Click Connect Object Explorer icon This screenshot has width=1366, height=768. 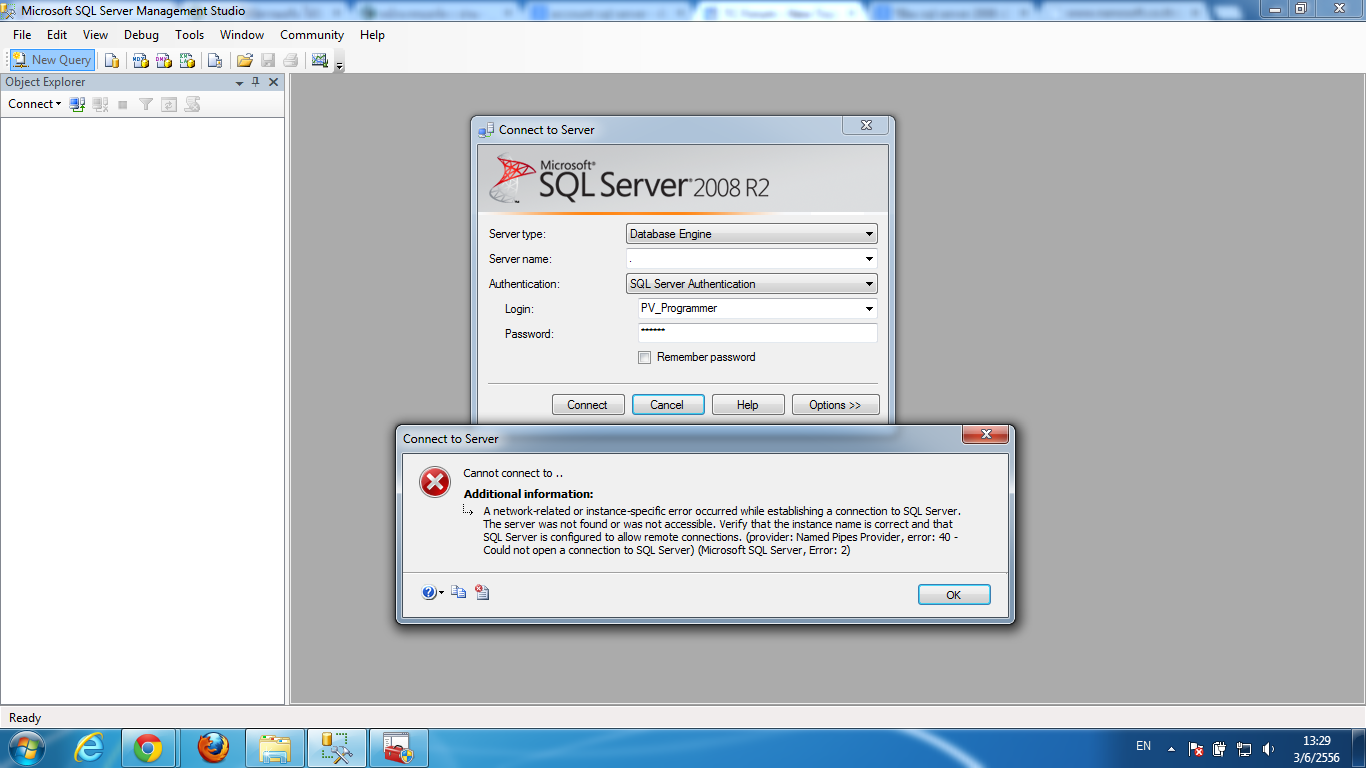coord(77,104)
